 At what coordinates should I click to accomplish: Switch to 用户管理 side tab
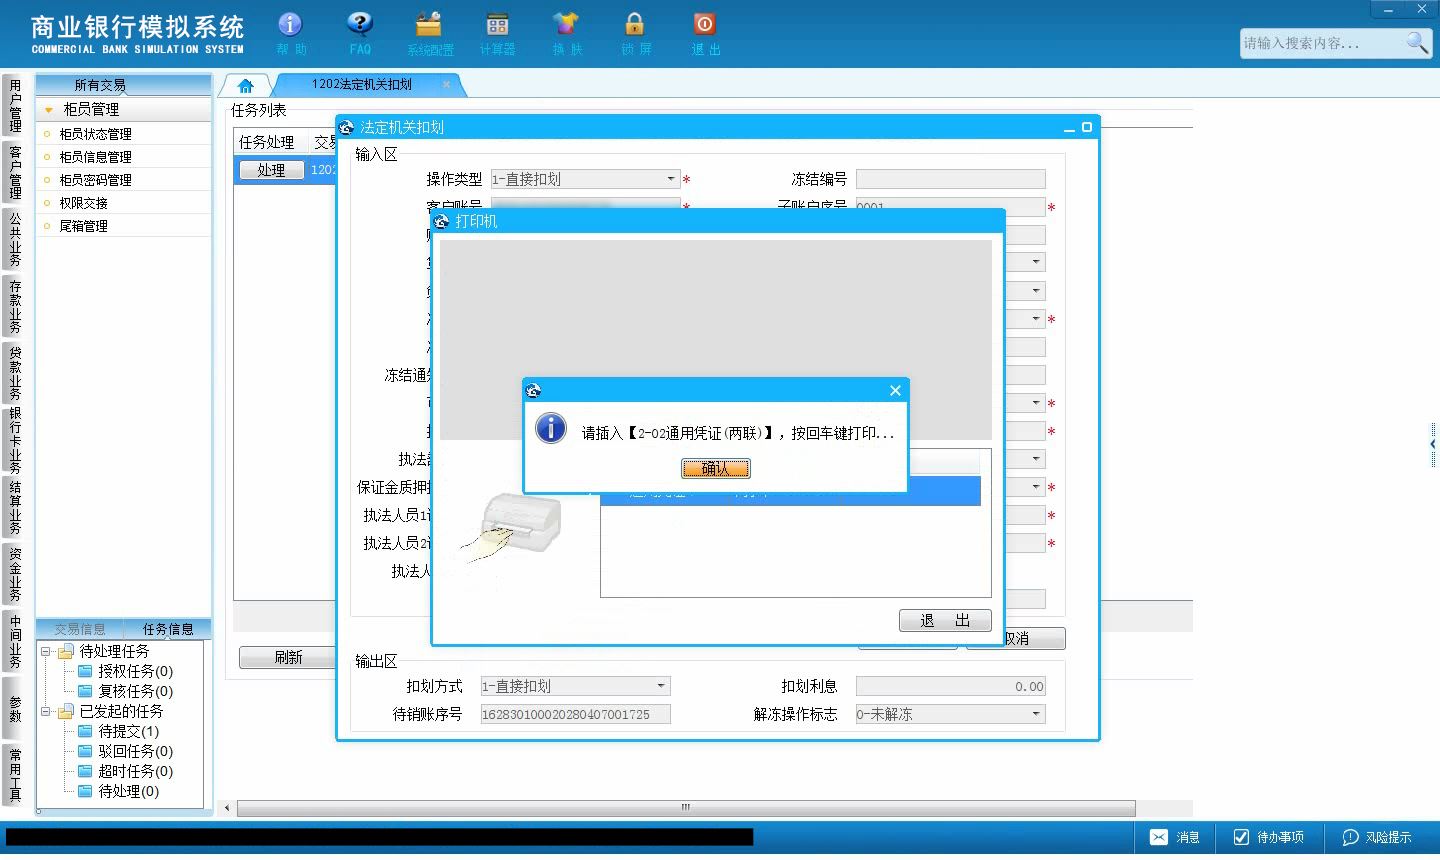pos(15,105)
